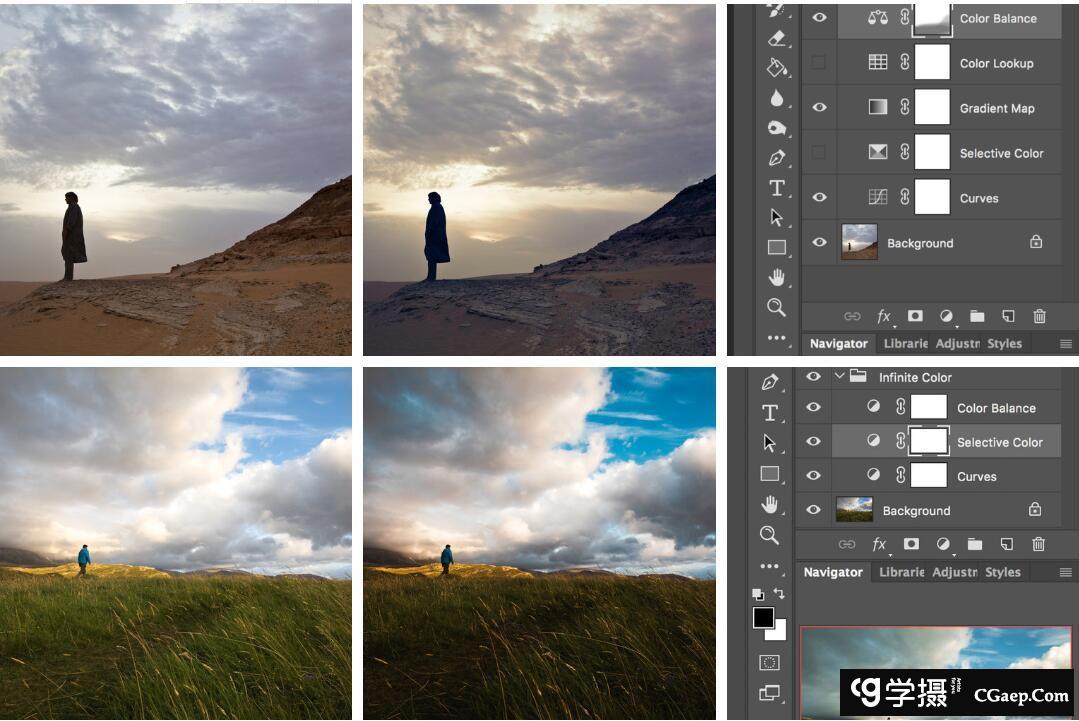Click the Quick Mask mode icon
This screenshot has height=721, width=1079.
769,662
